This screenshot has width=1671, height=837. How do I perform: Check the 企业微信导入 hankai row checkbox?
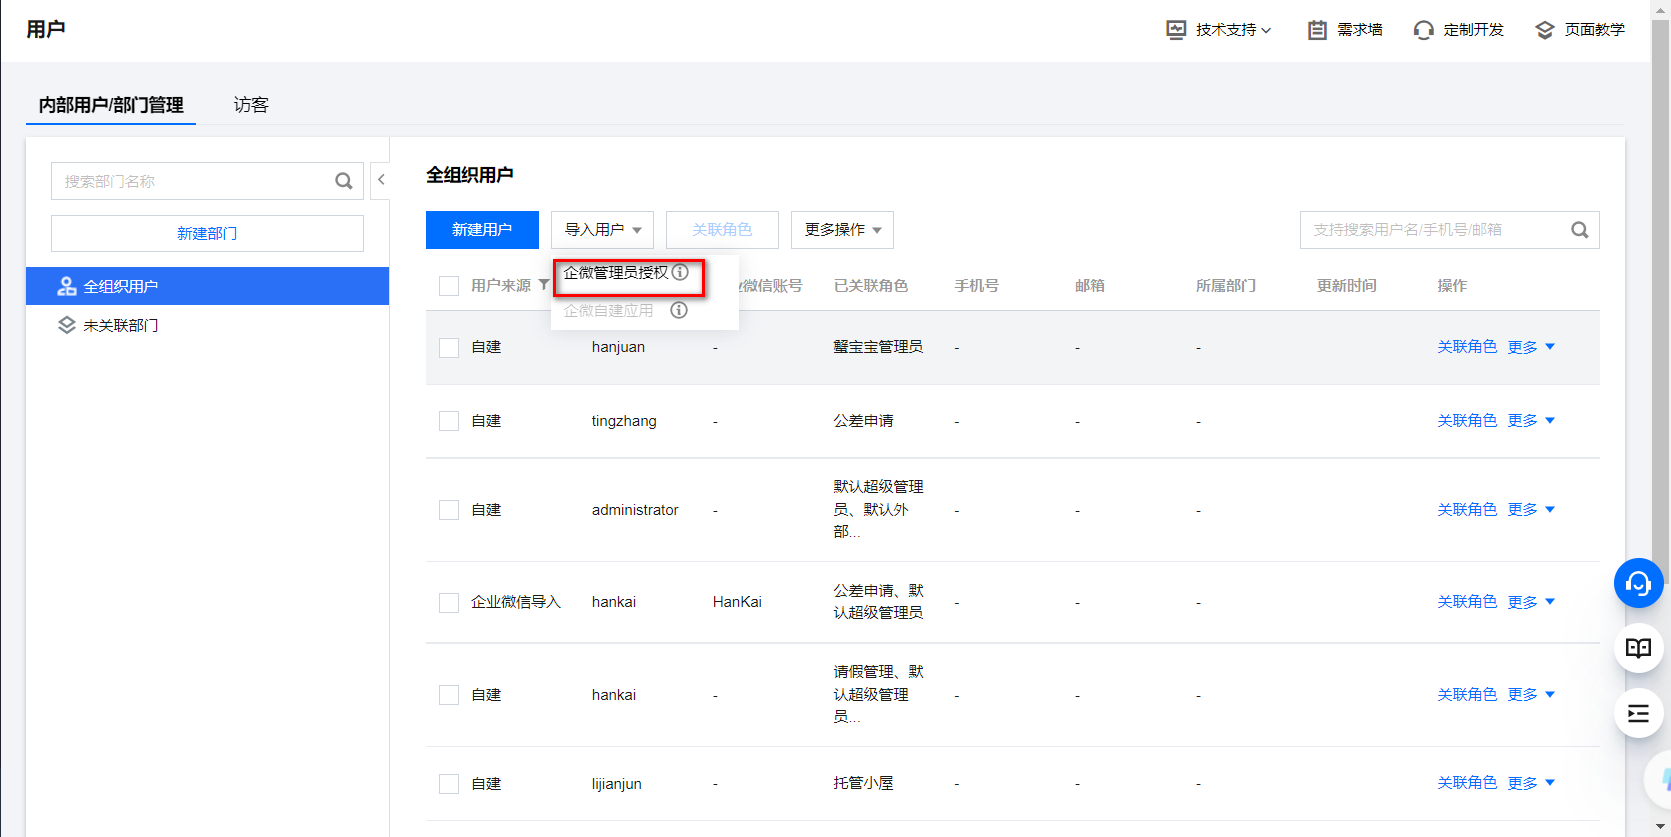449,602
